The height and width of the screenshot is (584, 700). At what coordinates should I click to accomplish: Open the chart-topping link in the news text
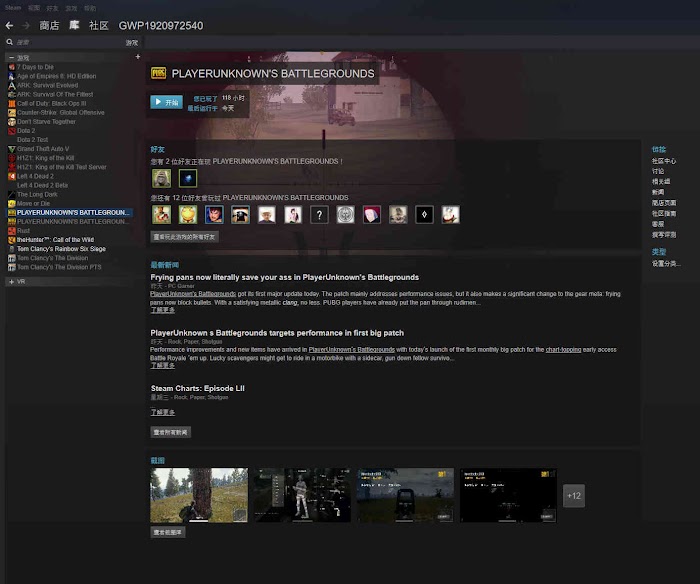tap(563, 350)
